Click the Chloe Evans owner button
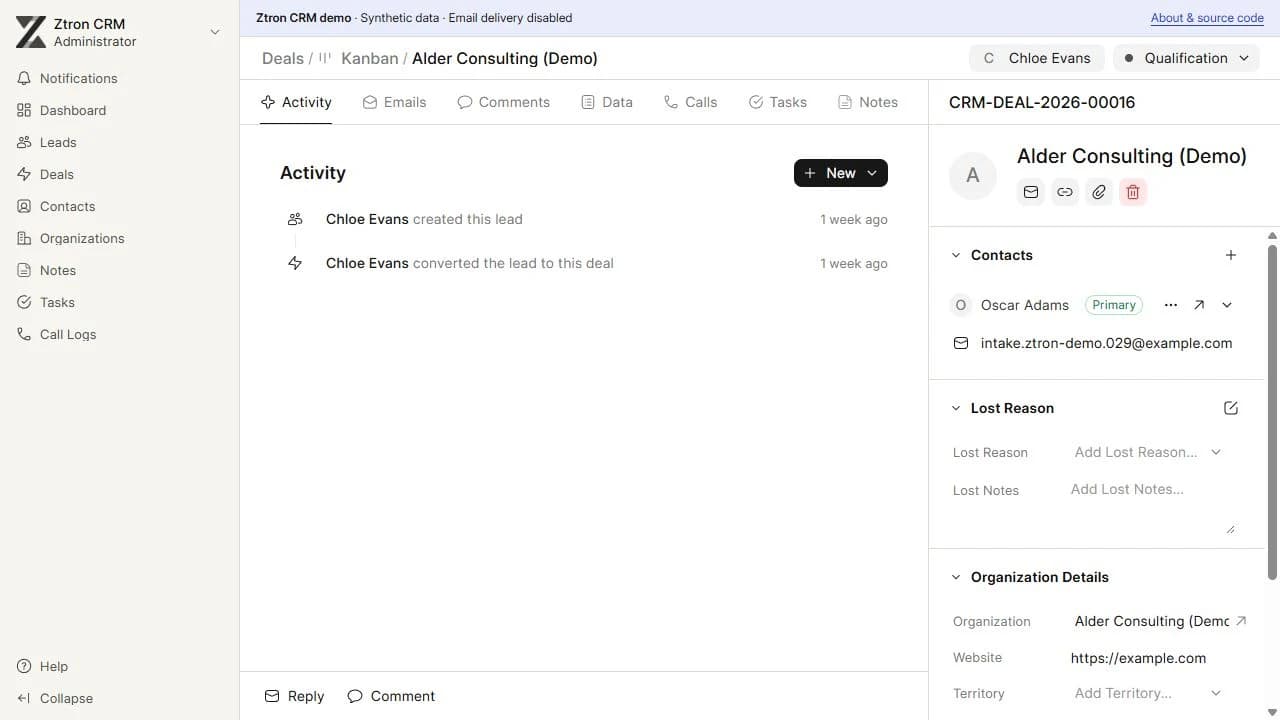 [1037, 58]
